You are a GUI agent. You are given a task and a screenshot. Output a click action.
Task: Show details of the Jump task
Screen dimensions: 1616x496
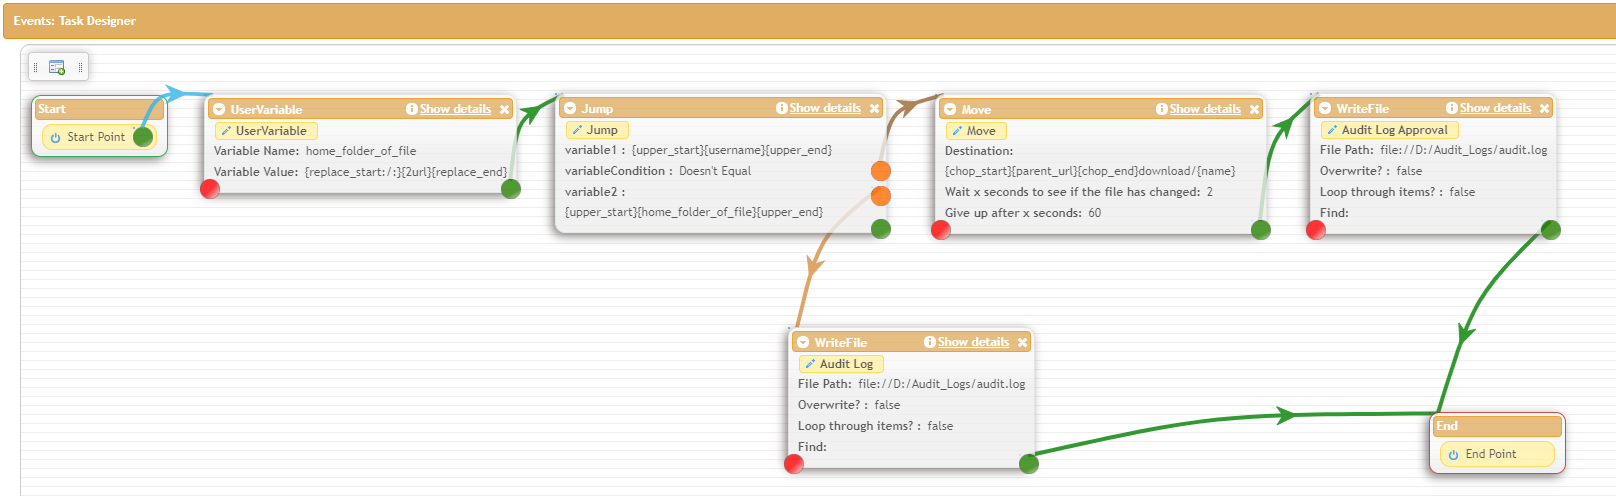825,108
